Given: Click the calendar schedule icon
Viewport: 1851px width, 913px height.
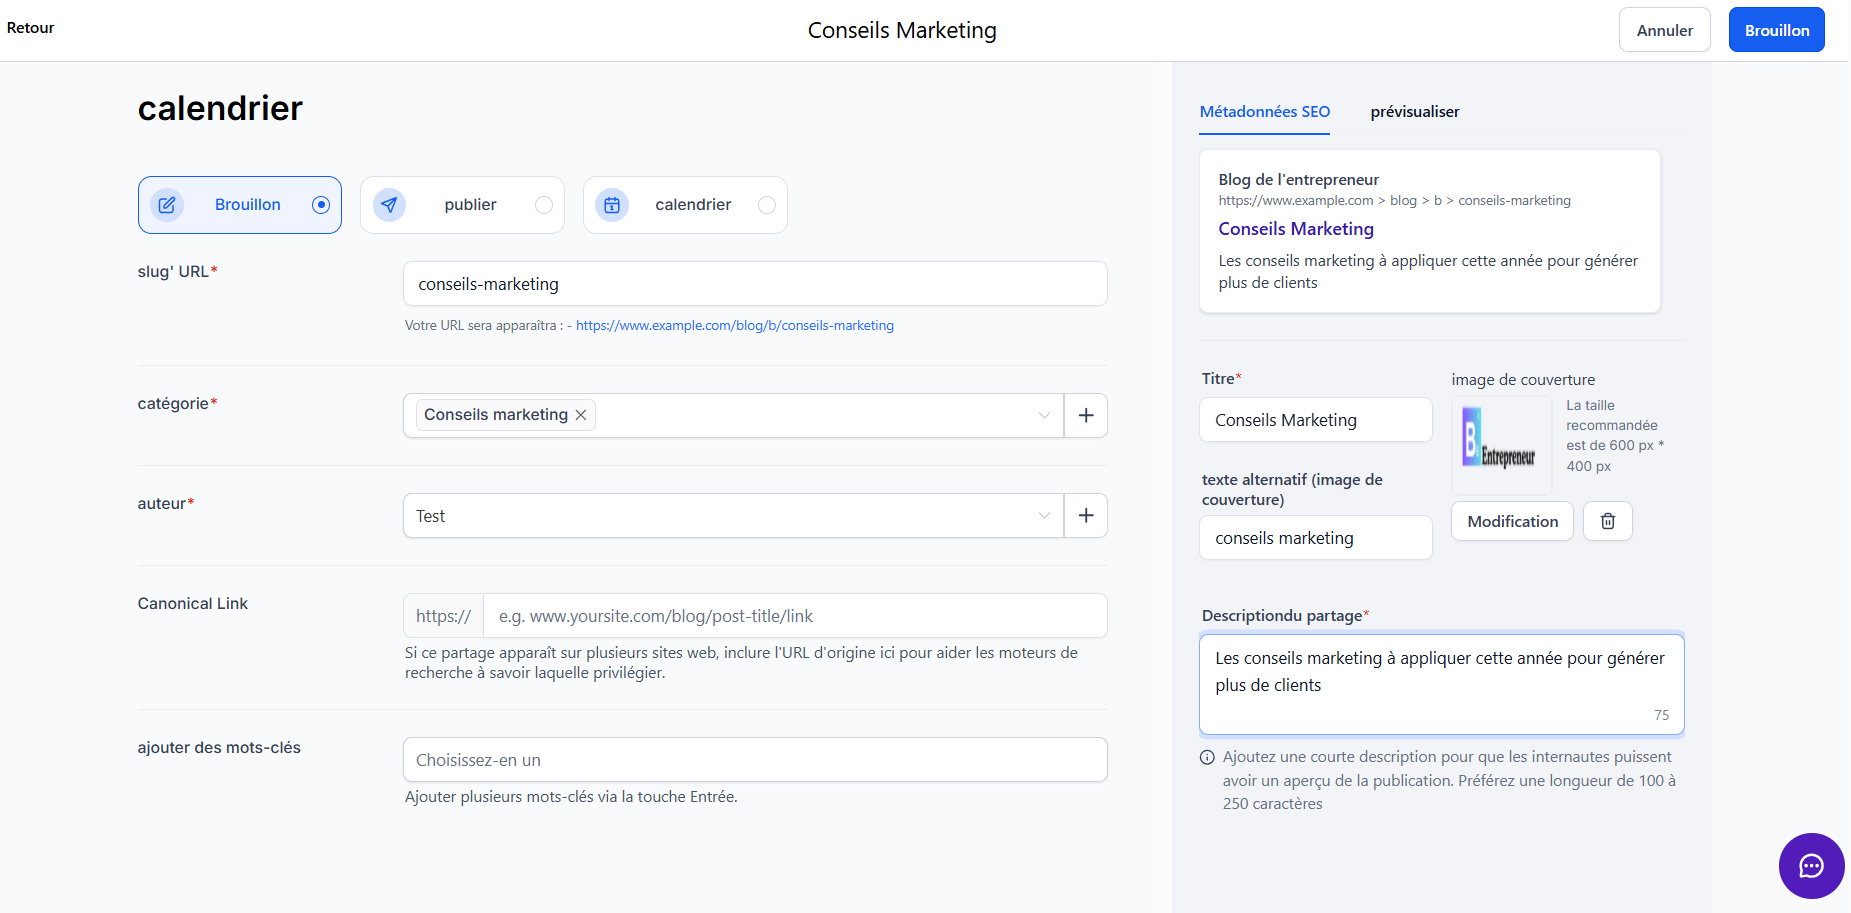Looking at the screenshot, I should 612,205.
